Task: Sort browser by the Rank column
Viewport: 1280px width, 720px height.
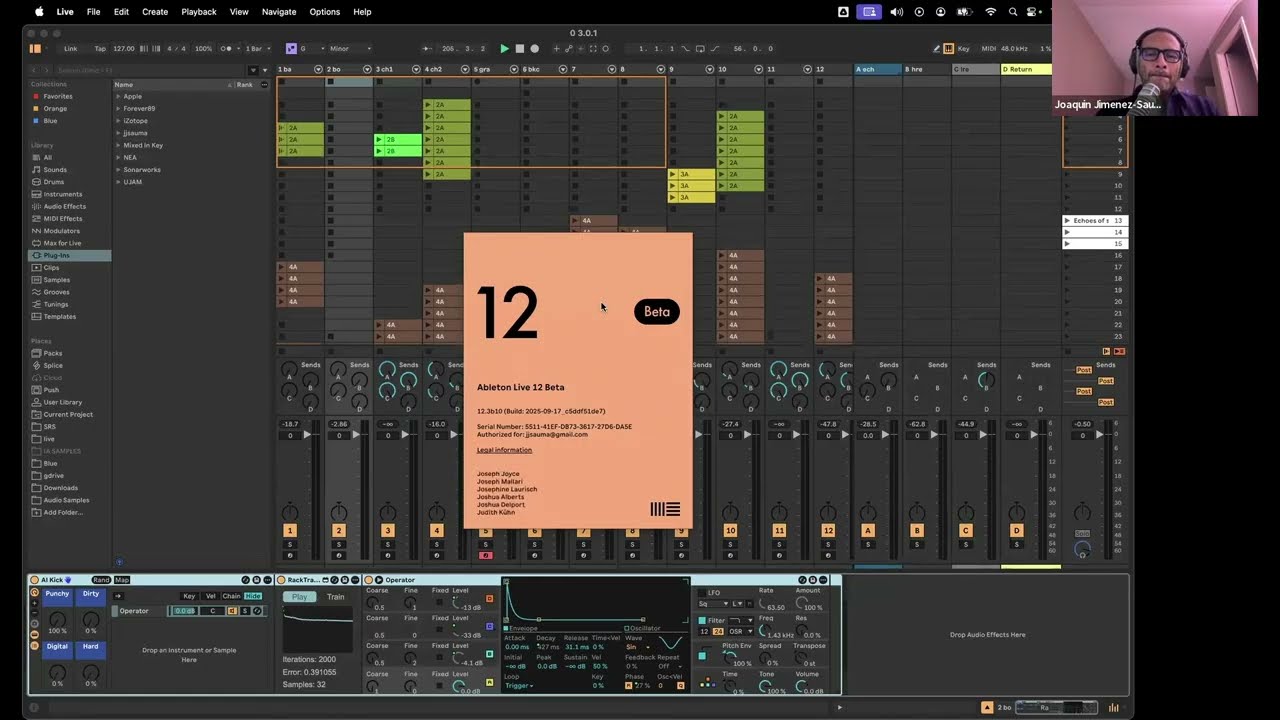Action: (245, 84)
